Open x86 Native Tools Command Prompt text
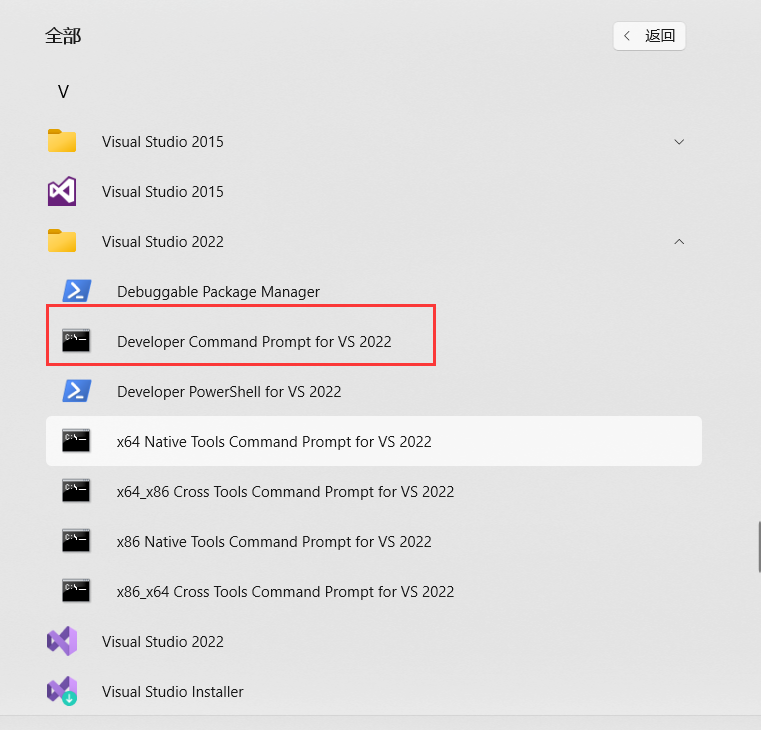The image size is (761, 730). (274, 542)
